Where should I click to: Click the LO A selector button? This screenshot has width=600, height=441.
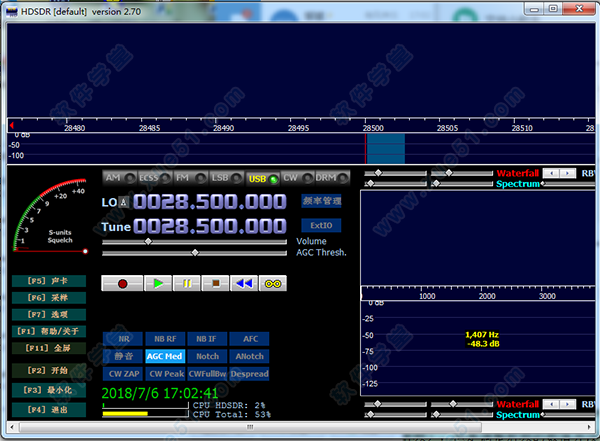coord(123,202)
